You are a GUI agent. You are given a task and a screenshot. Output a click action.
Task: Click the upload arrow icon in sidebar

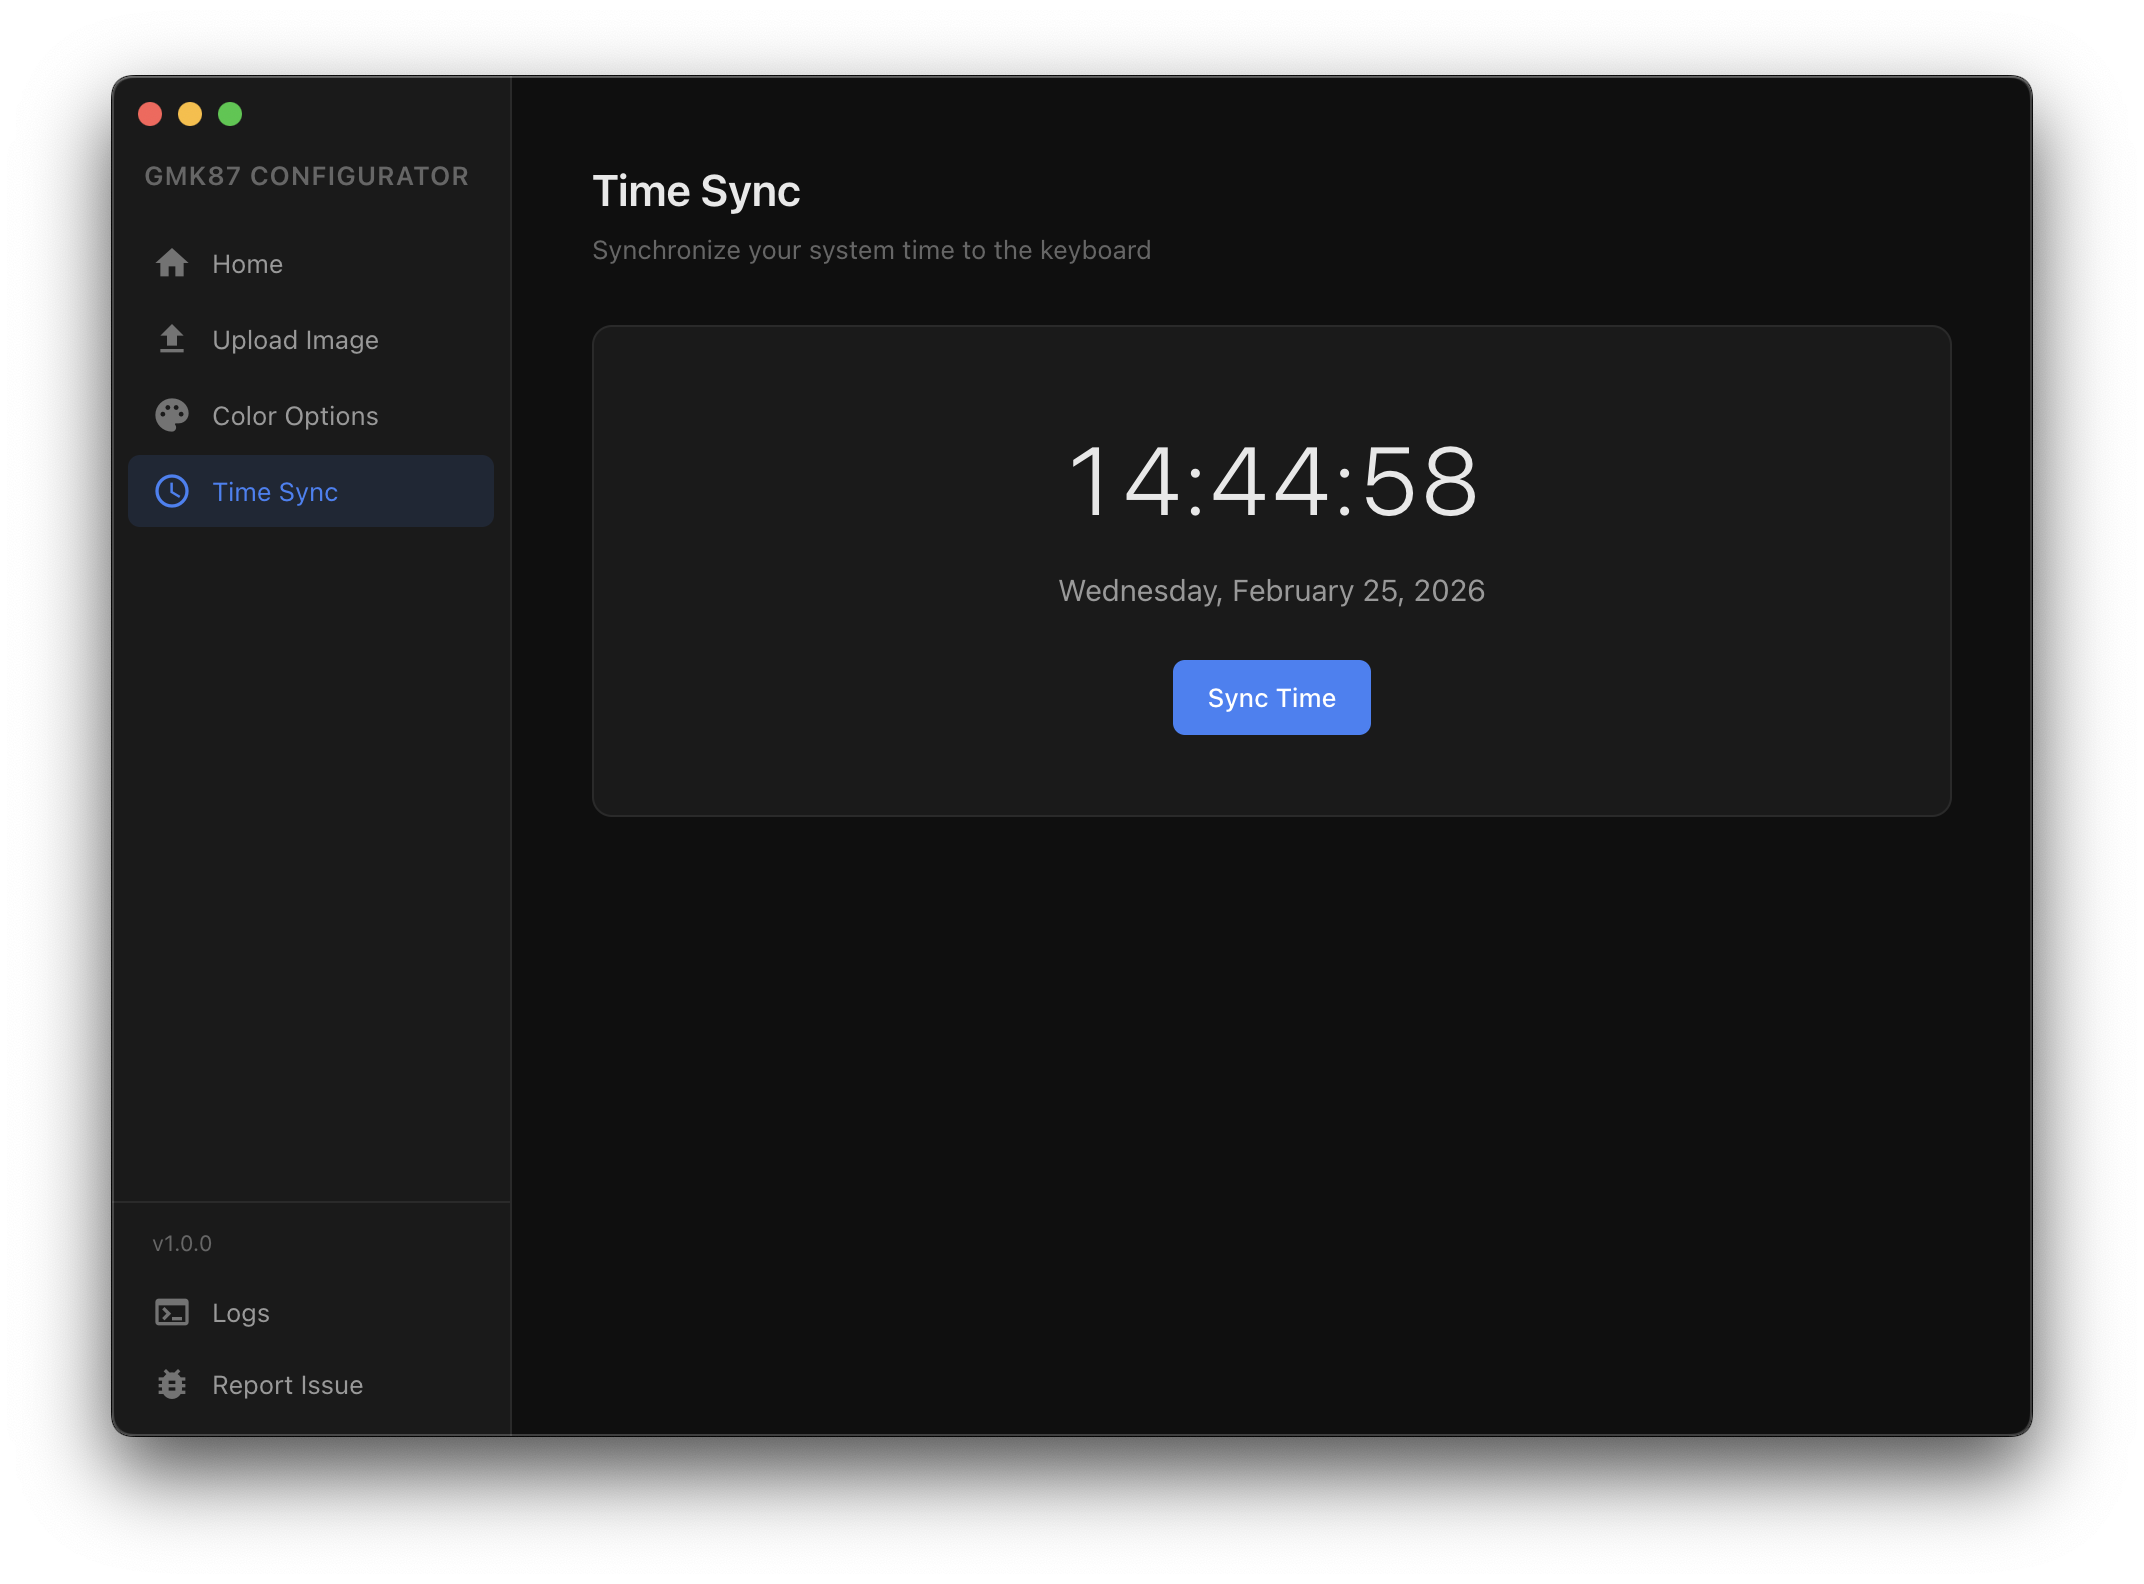[171, 339]
